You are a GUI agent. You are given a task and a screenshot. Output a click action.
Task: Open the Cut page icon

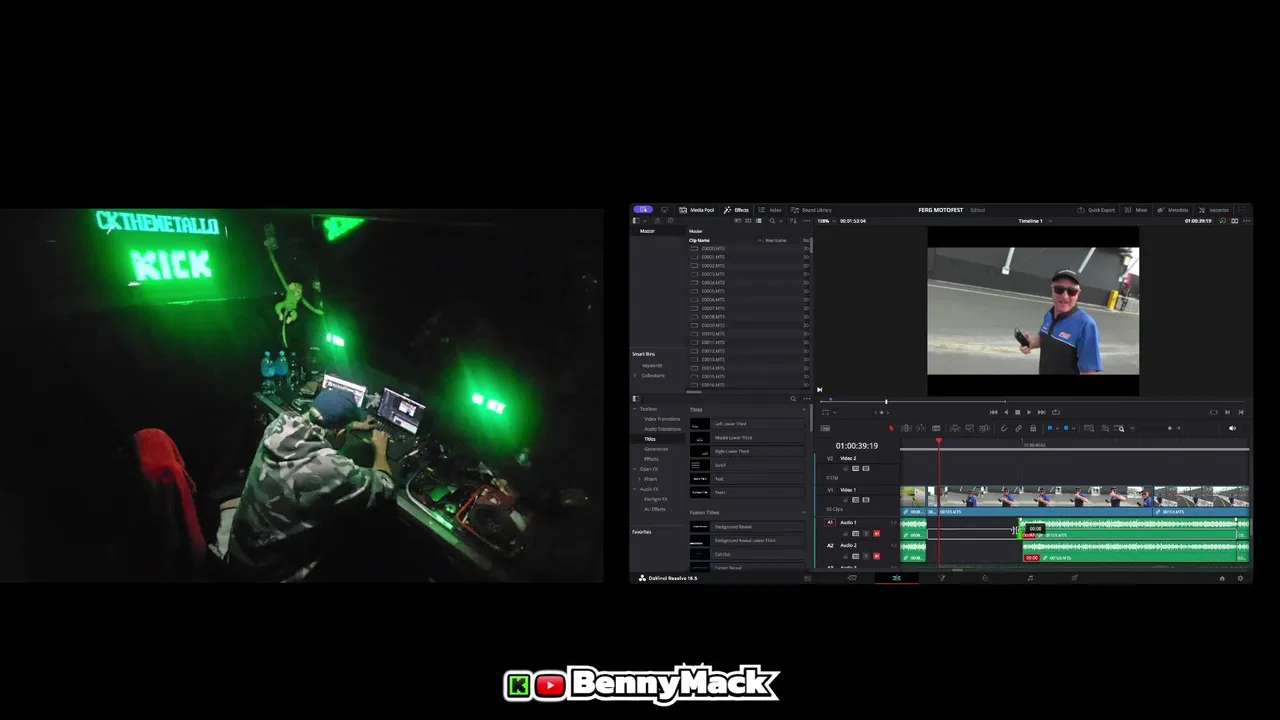point(852,578)
